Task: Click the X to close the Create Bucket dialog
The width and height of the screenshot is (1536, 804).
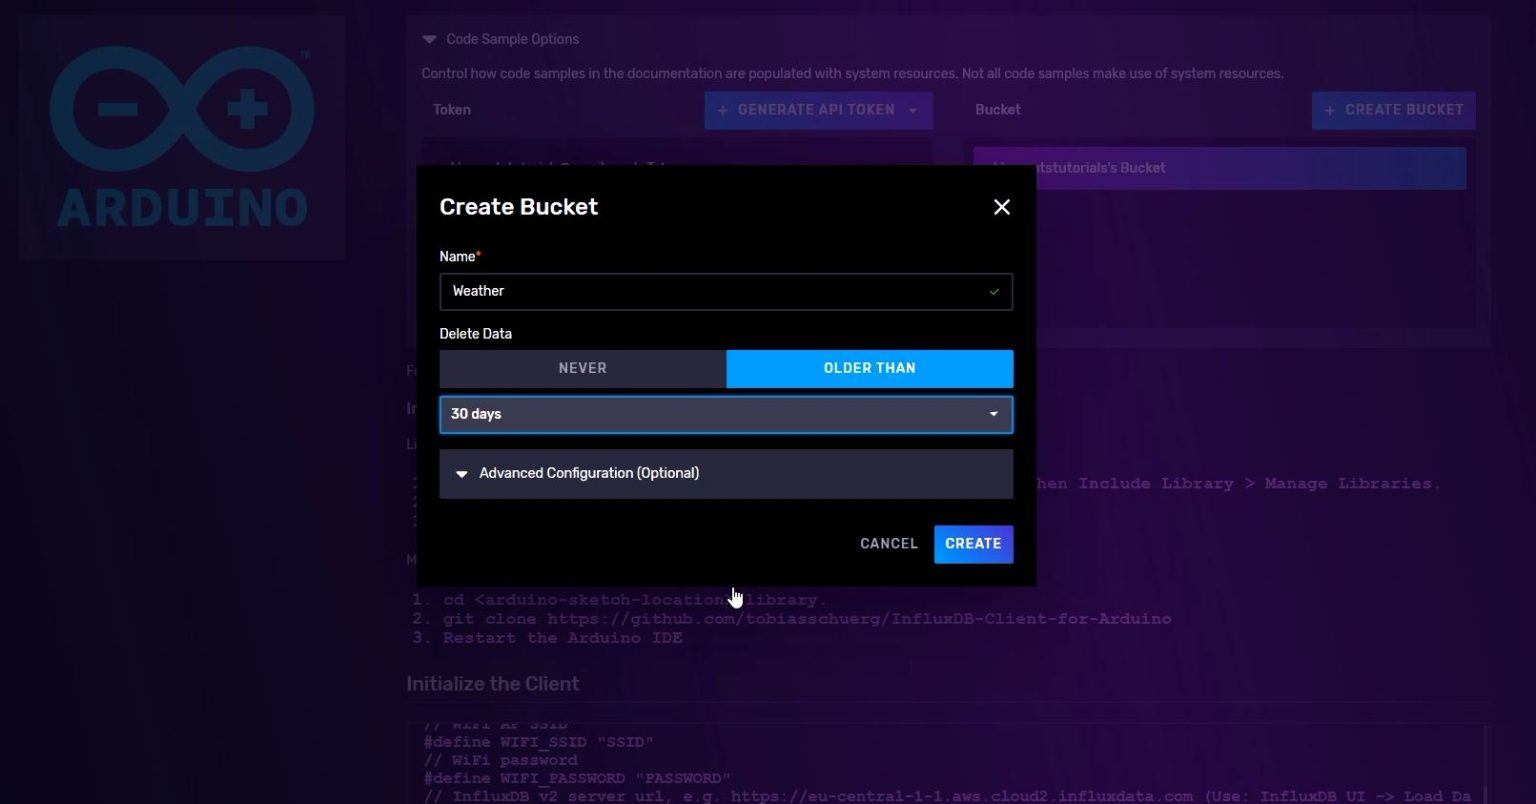Action: pos(1001,207)
